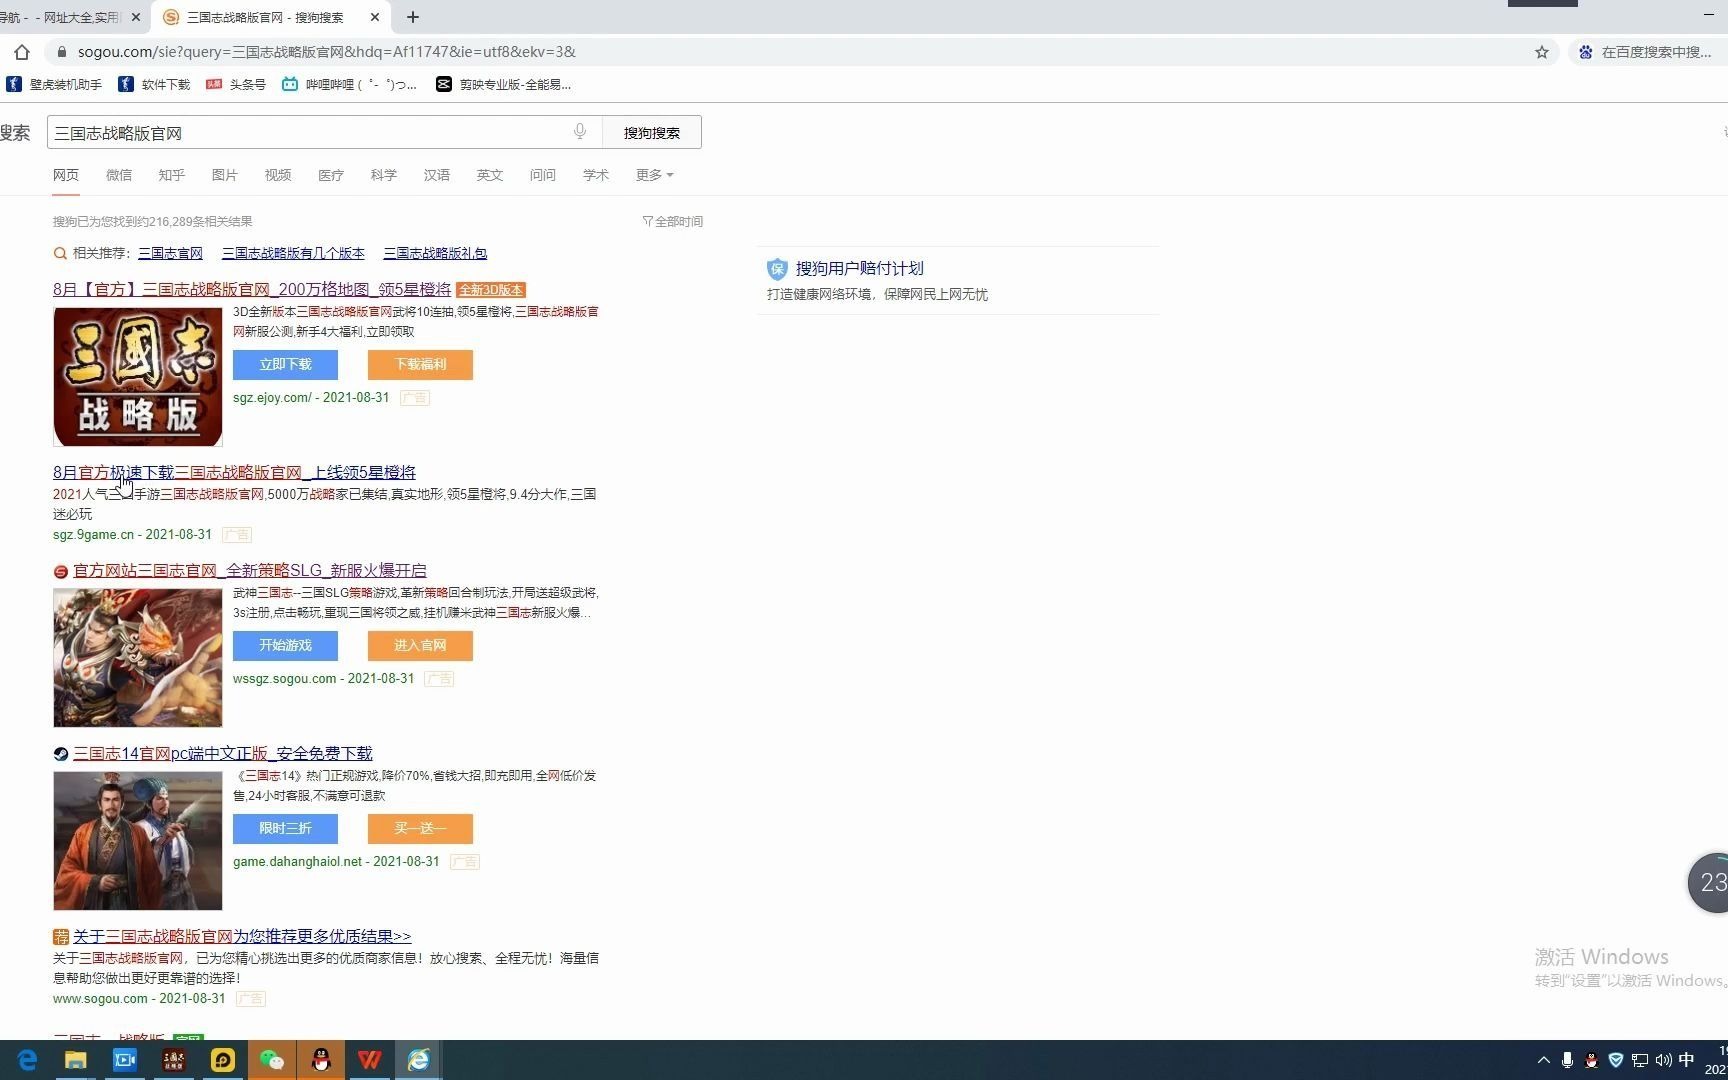
Task: Open 壁虎装机助手 bookmark
Action: (x=54, y=84)
